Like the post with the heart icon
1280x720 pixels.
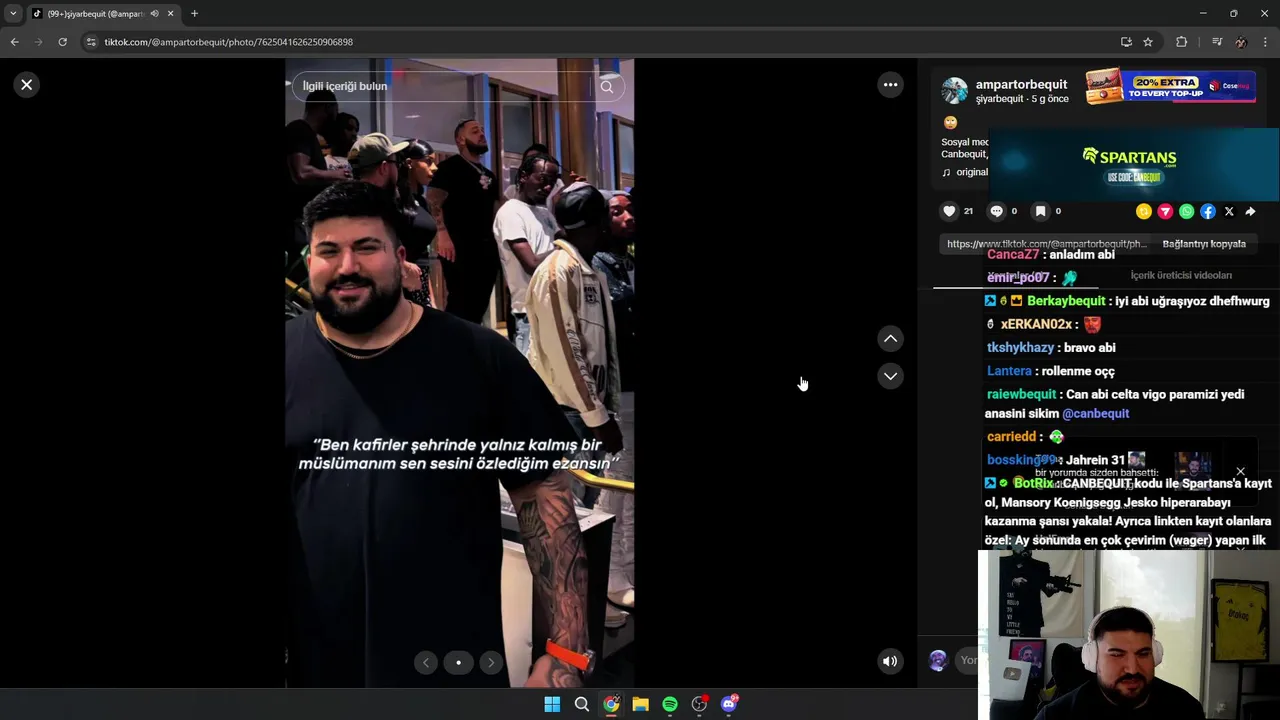pos(949,211)
